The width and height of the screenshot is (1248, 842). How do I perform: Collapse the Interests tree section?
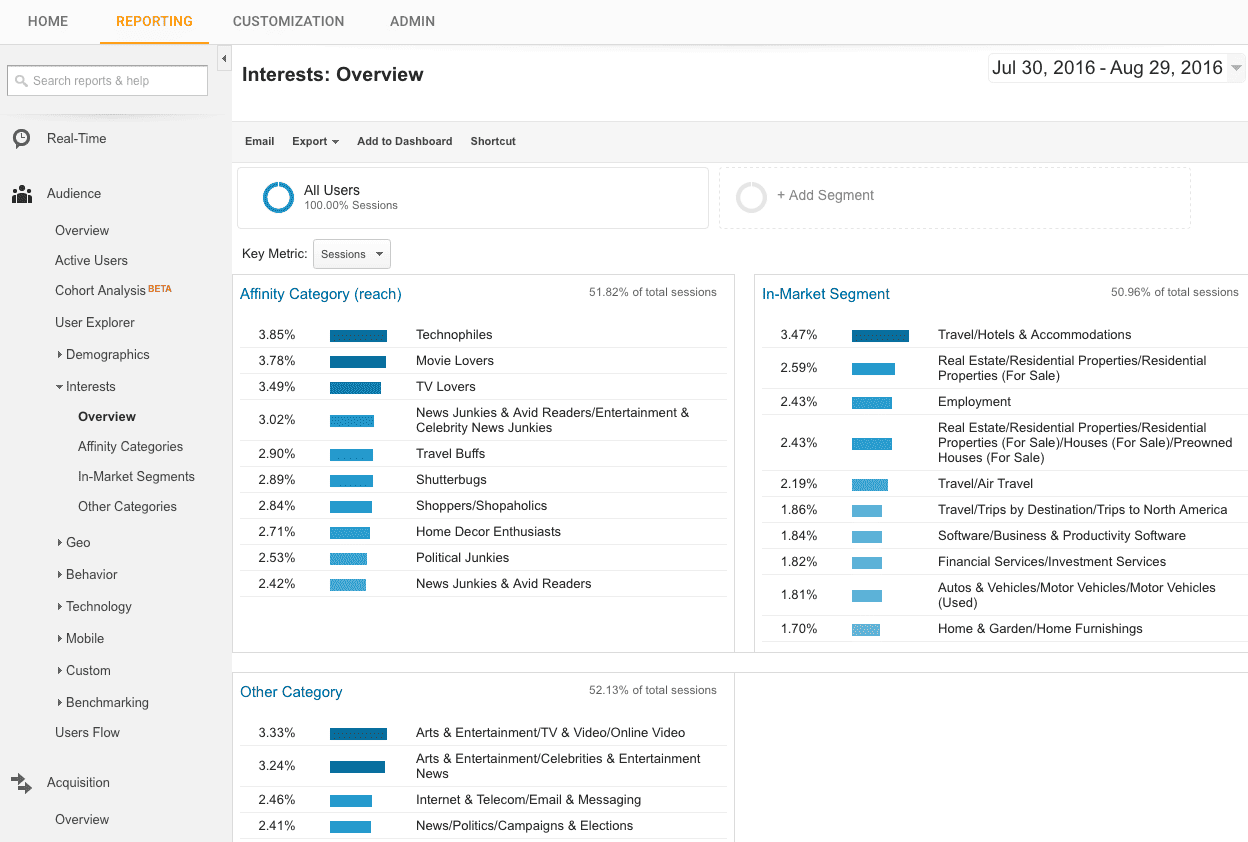[89, 387]
